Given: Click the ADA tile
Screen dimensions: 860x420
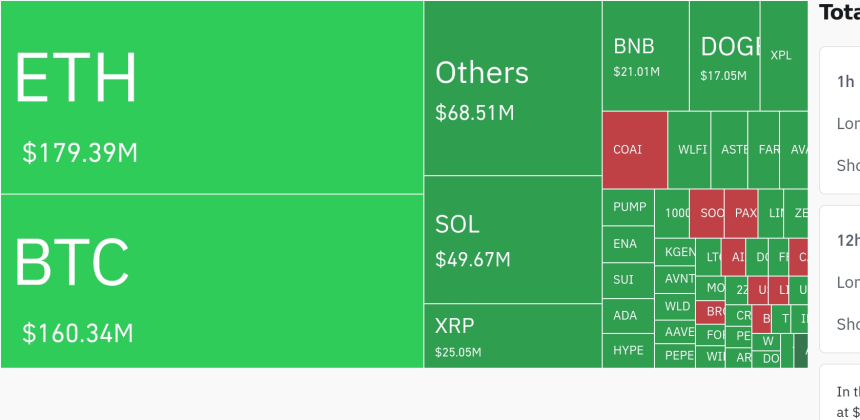Looking at the screenshot, I should [x=626, y=316].
